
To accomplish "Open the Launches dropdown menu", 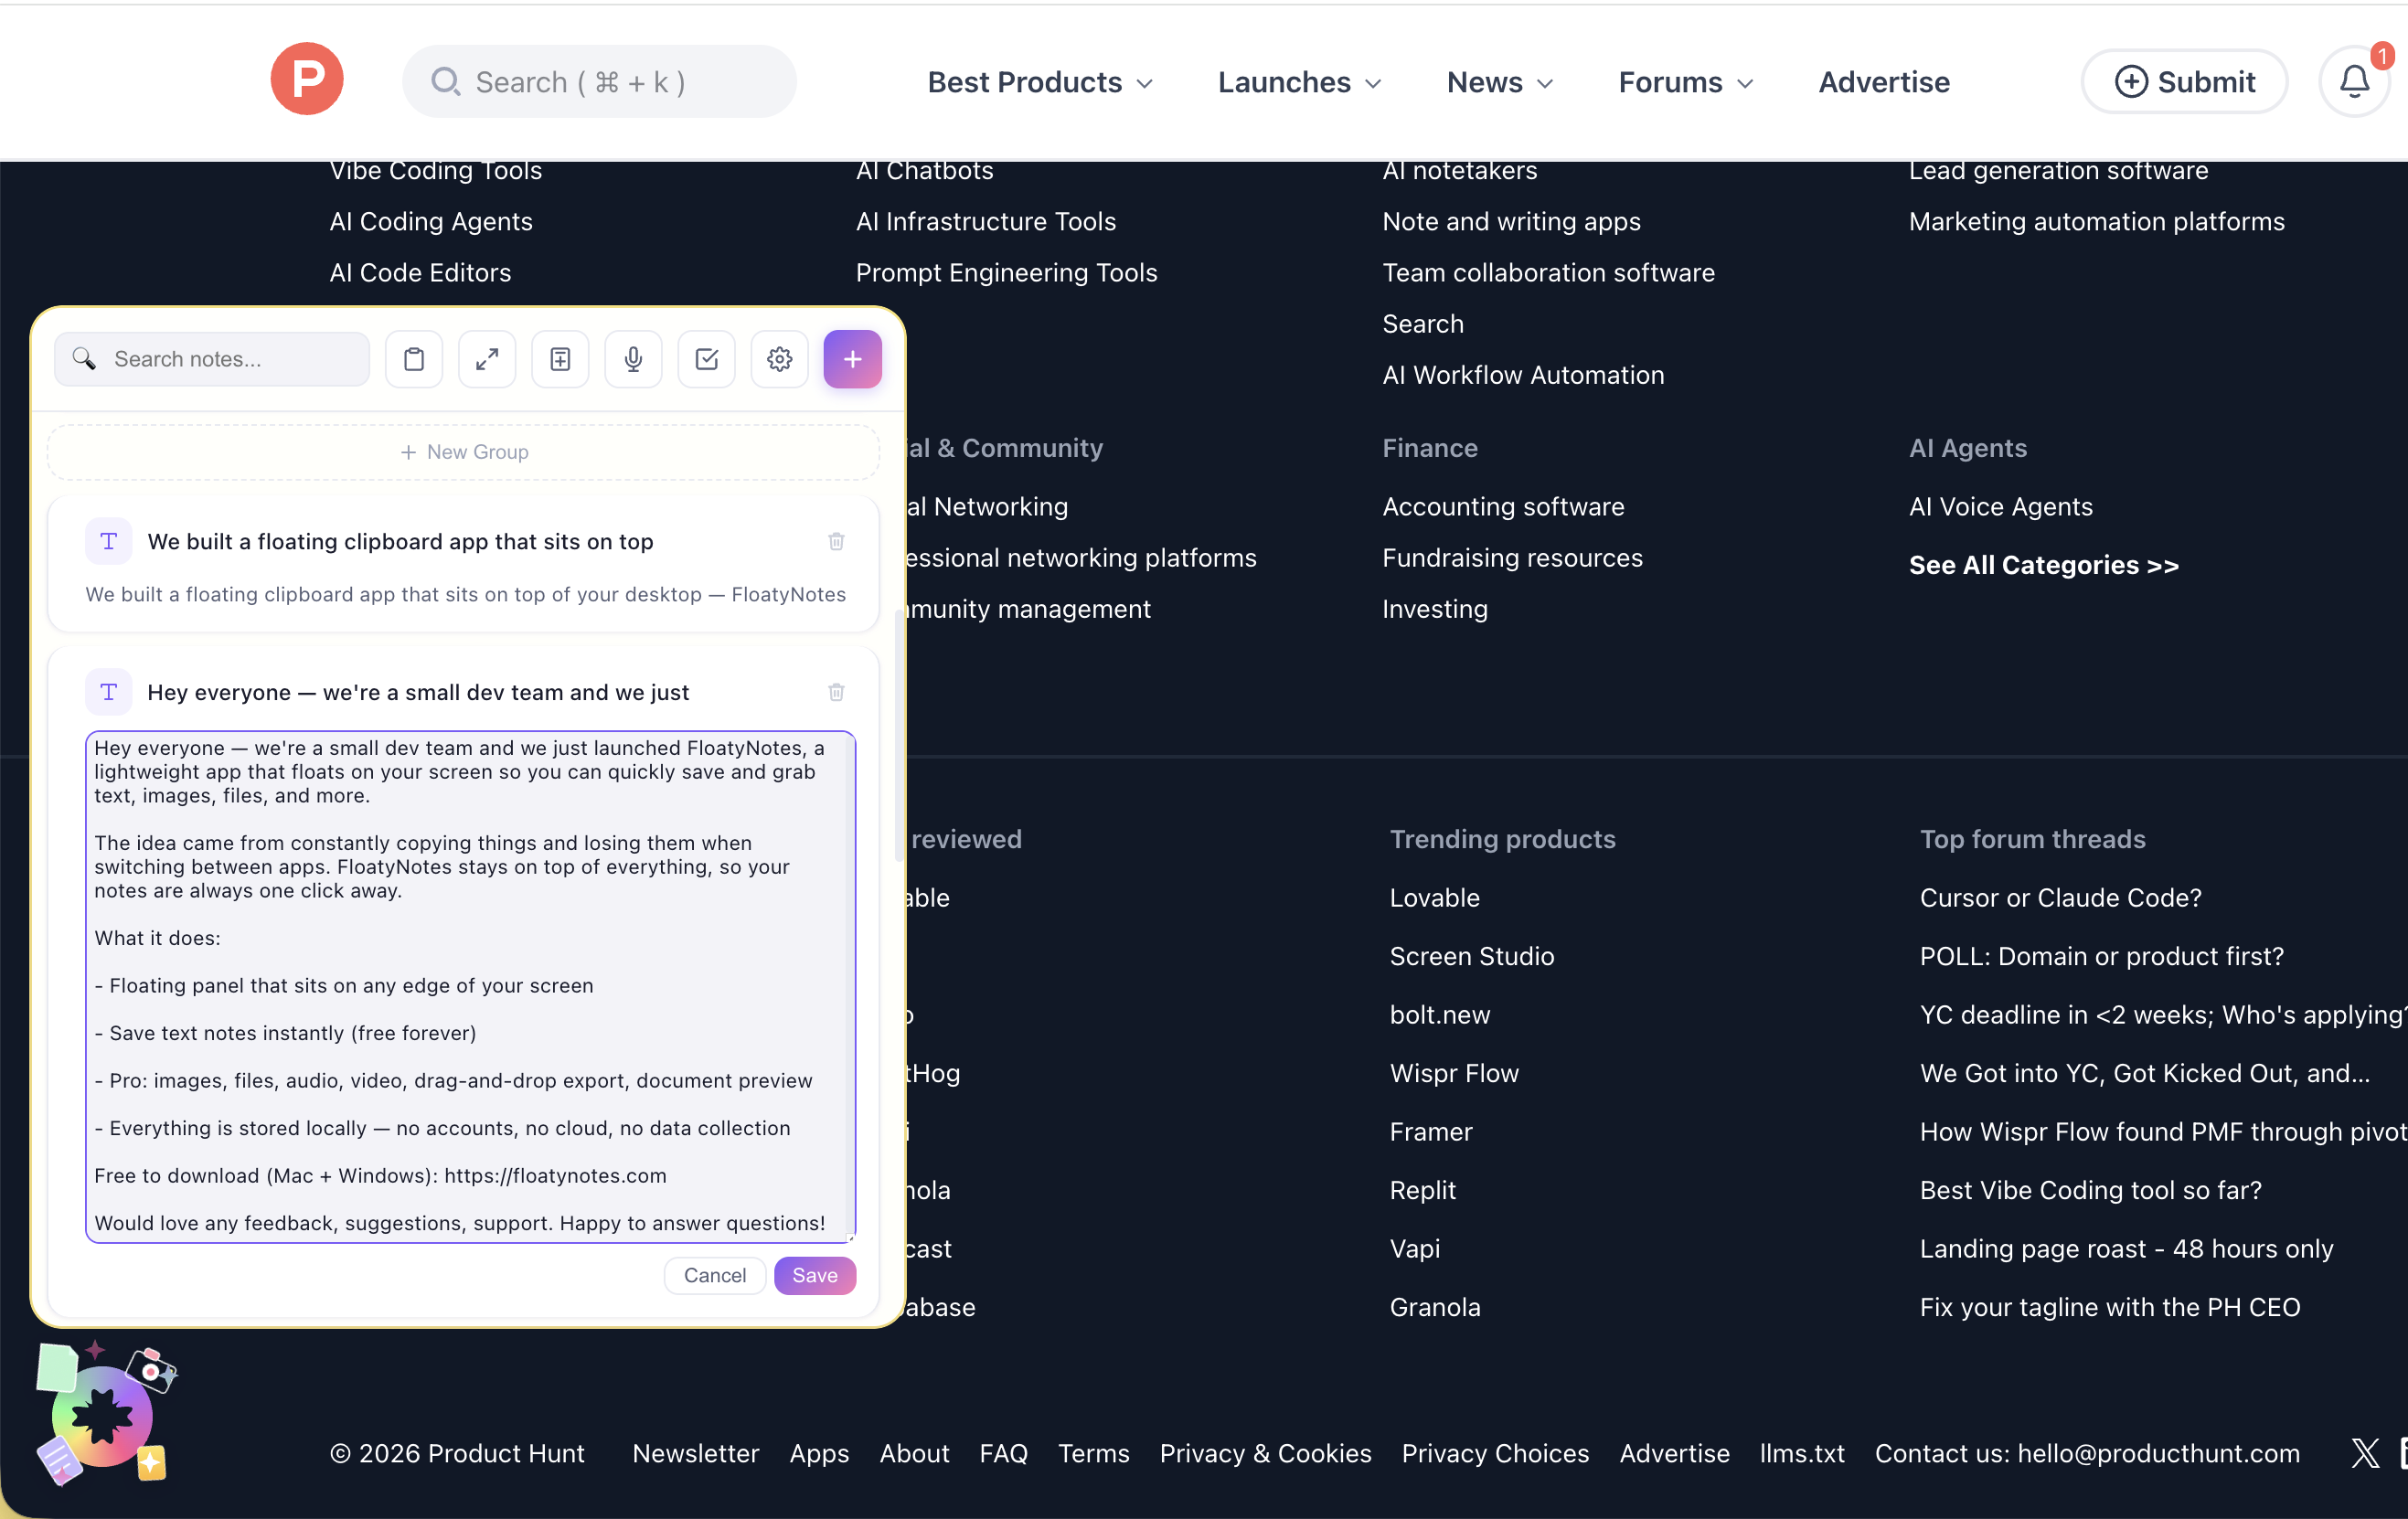I will point(1297,82).
